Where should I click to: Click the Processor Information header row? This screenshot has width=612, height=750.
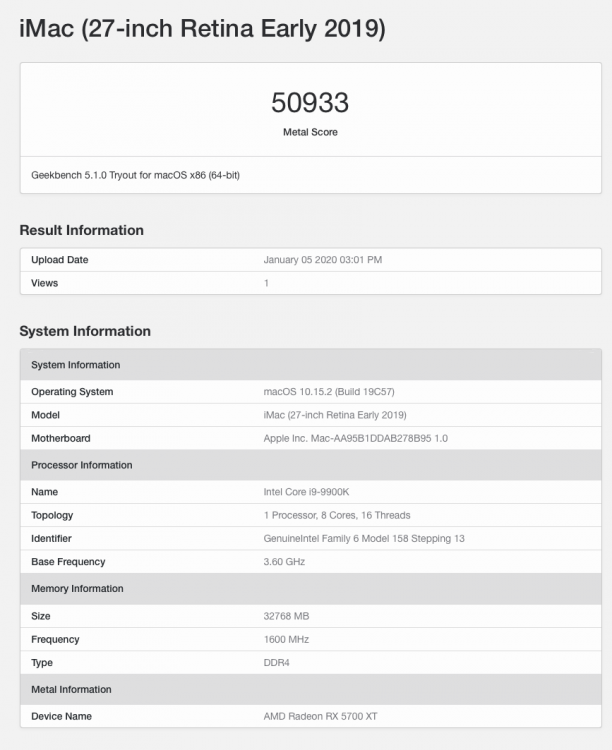[x=311, y=465]
